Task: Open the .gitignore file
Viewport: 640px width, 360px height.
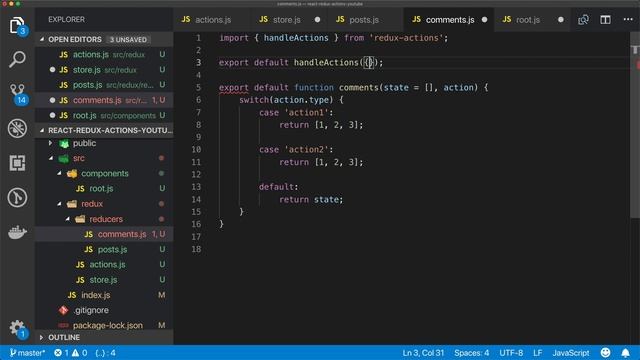Action: (104, 310)
